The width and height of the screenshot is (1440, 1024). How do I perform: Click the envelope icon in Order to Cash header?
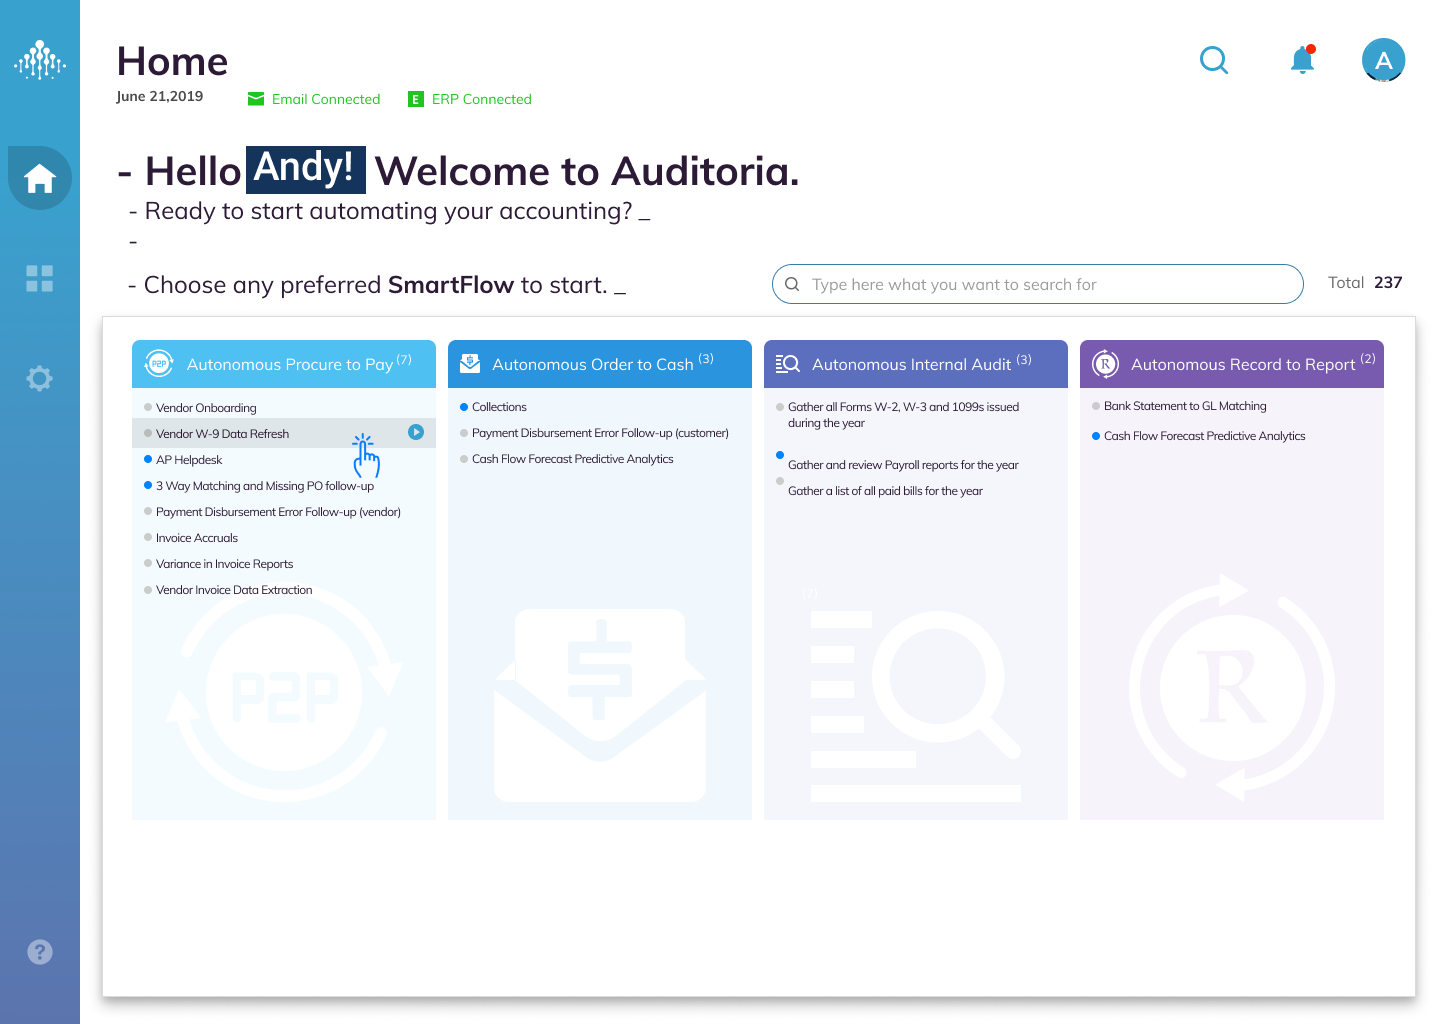pyautogui.click(x=470, y=364)
